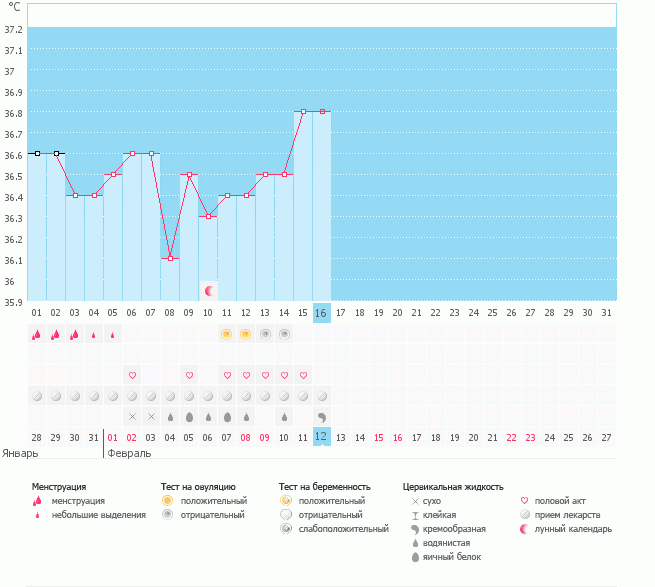Select highlighted cycle day 16
The height and width of the screenshot is (587, 655).
(x=322, y=313)
